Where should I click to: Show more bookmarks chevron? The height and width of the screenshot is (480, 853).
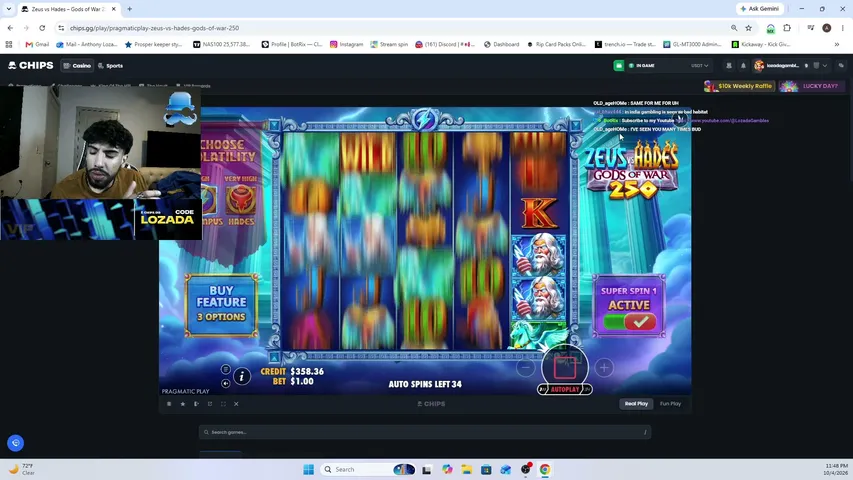(837, 45)
